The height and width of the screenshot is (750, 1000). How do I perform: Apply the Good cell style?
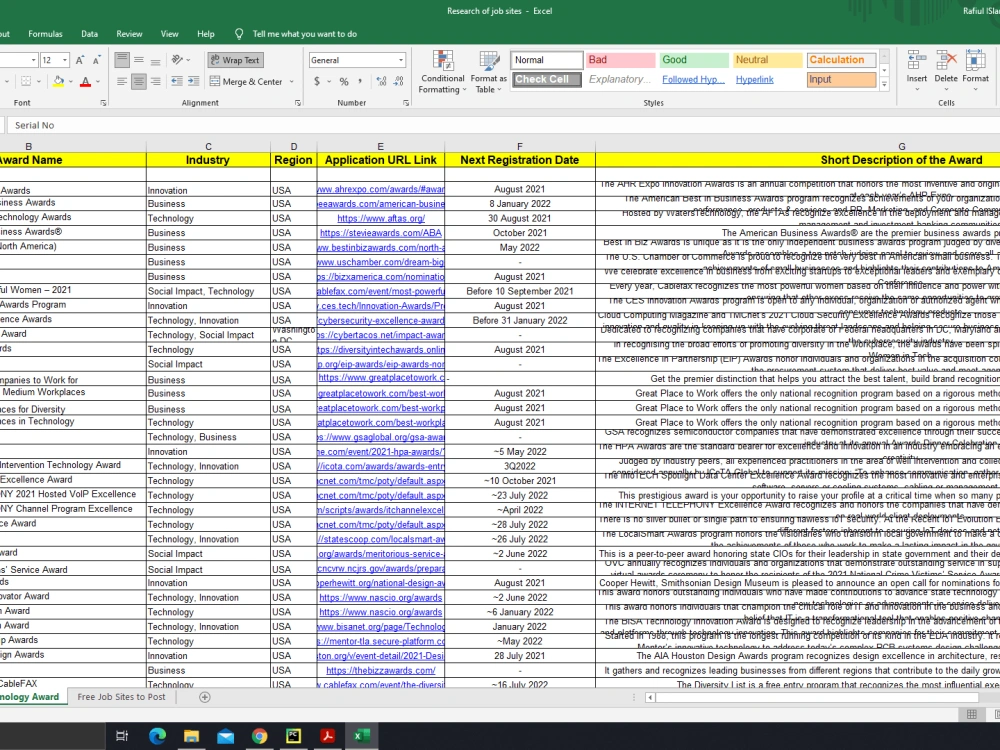click(x=694, y=60)
